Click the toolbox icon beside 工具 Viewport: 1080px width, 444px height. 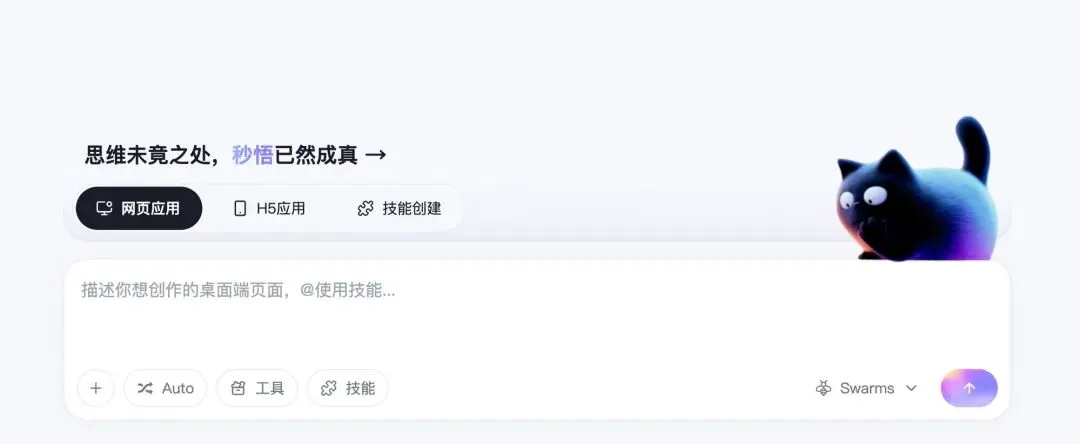coord(238,388)
